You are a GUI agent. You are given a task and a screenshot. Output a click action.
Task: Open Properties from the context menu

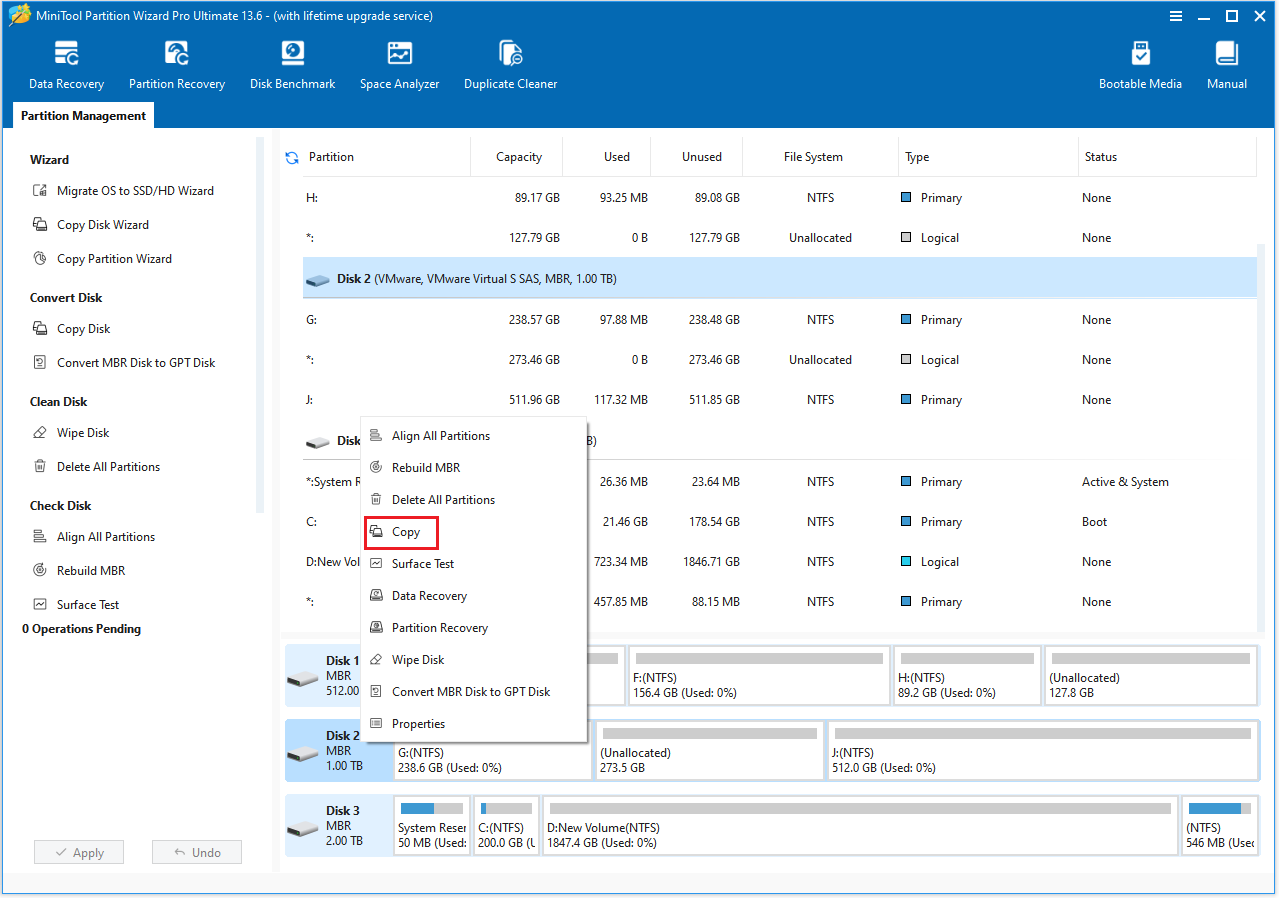tap(473, 724)
